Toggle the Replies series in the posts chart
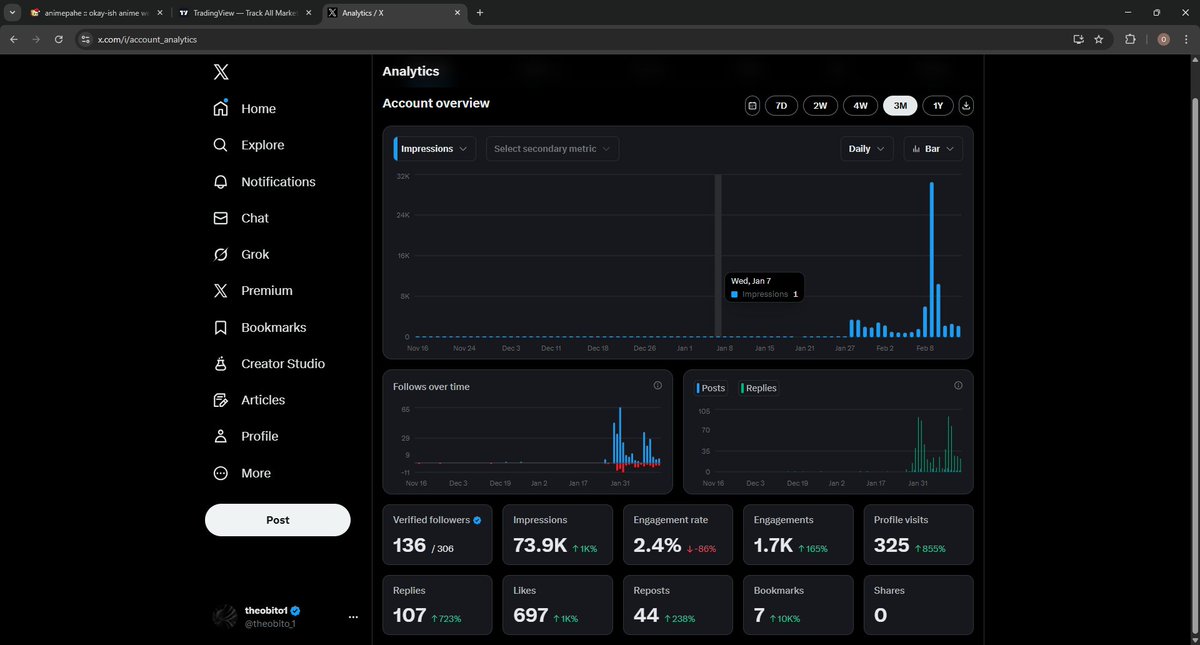1200x645 pixels. pos(758,387)
